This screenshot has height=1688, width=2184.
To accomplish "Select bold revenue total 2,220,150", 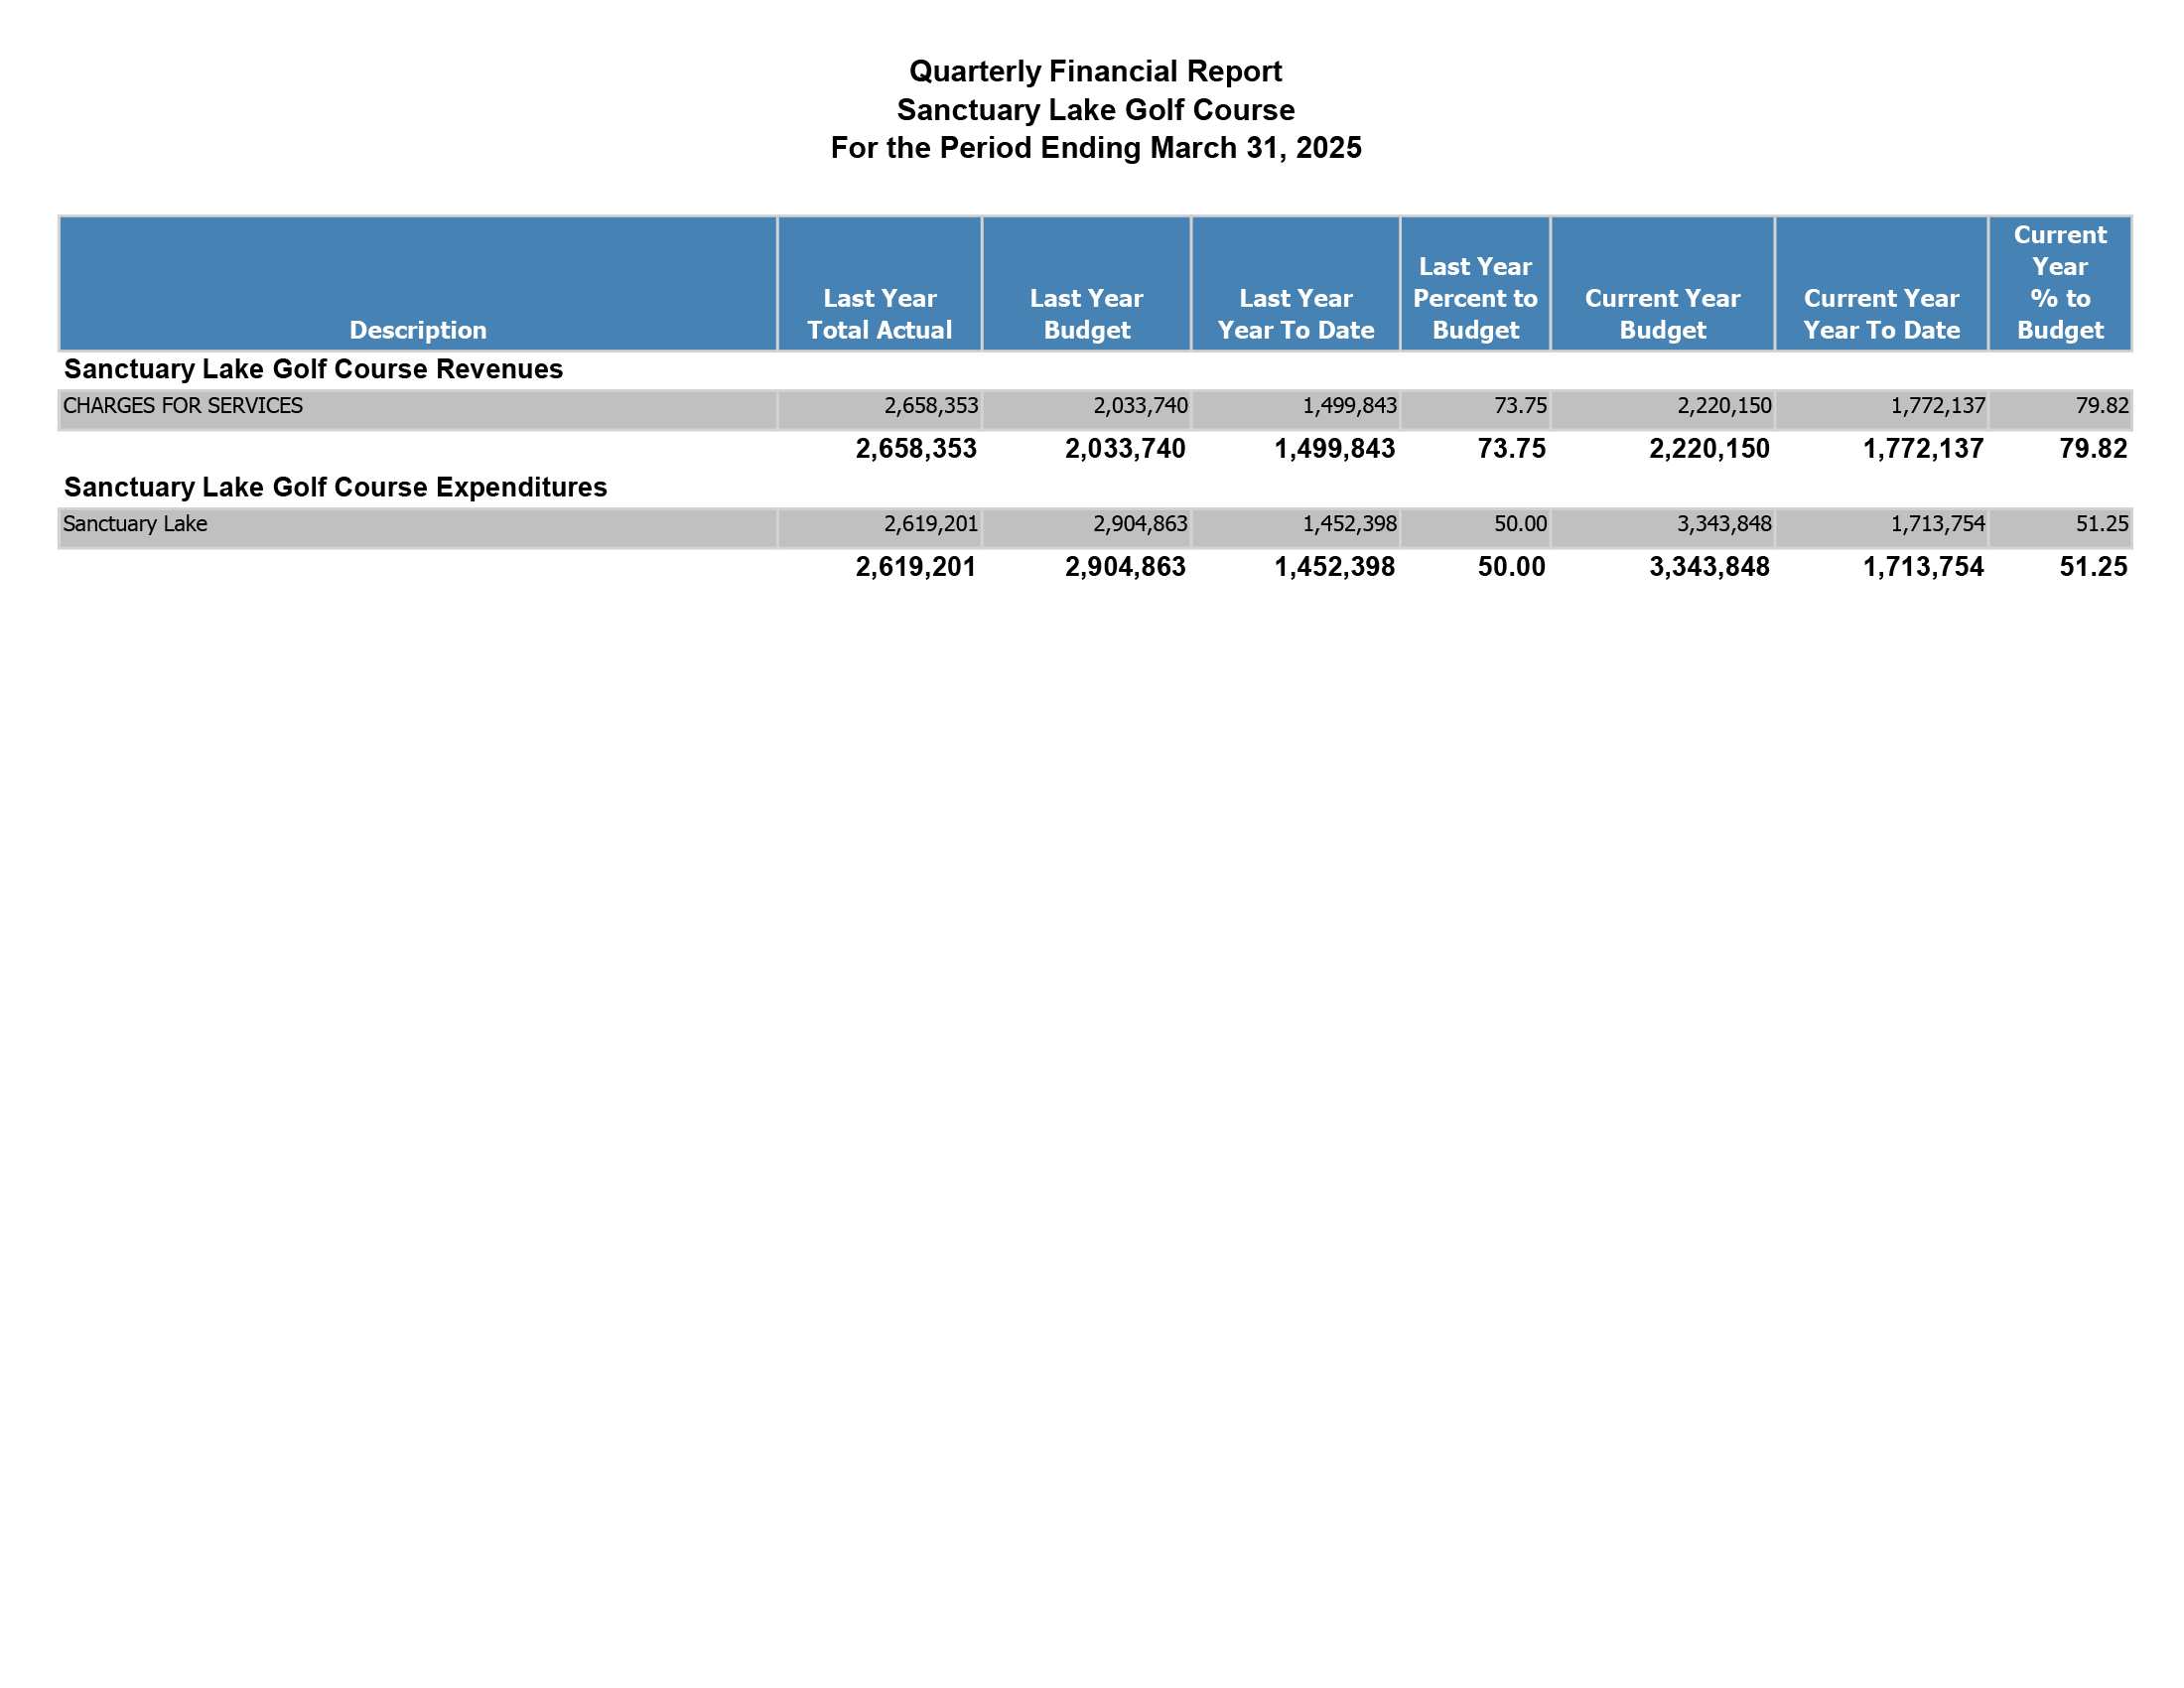I will tap(1709, 448).
